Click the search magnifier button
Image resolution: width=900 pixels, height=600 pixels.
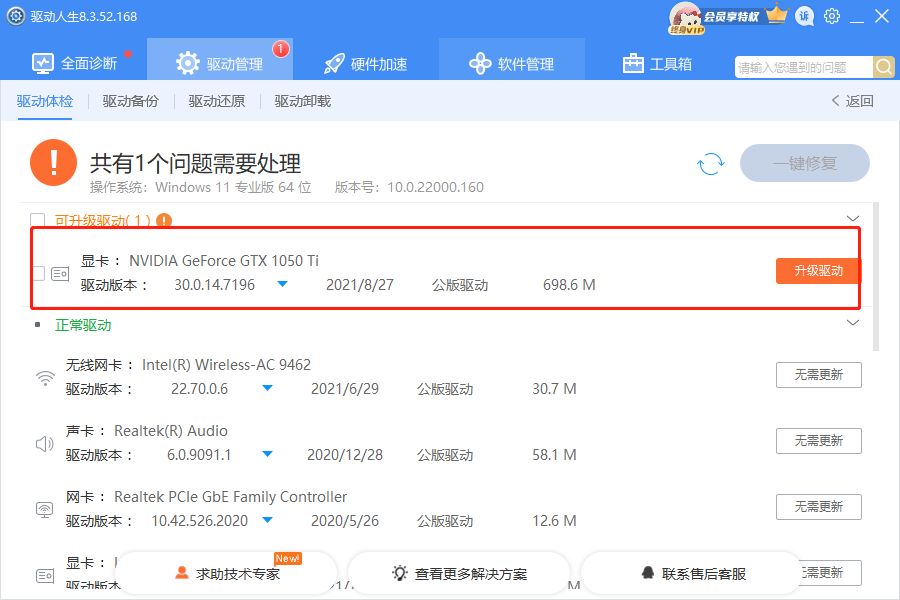[x=884, y=67]
